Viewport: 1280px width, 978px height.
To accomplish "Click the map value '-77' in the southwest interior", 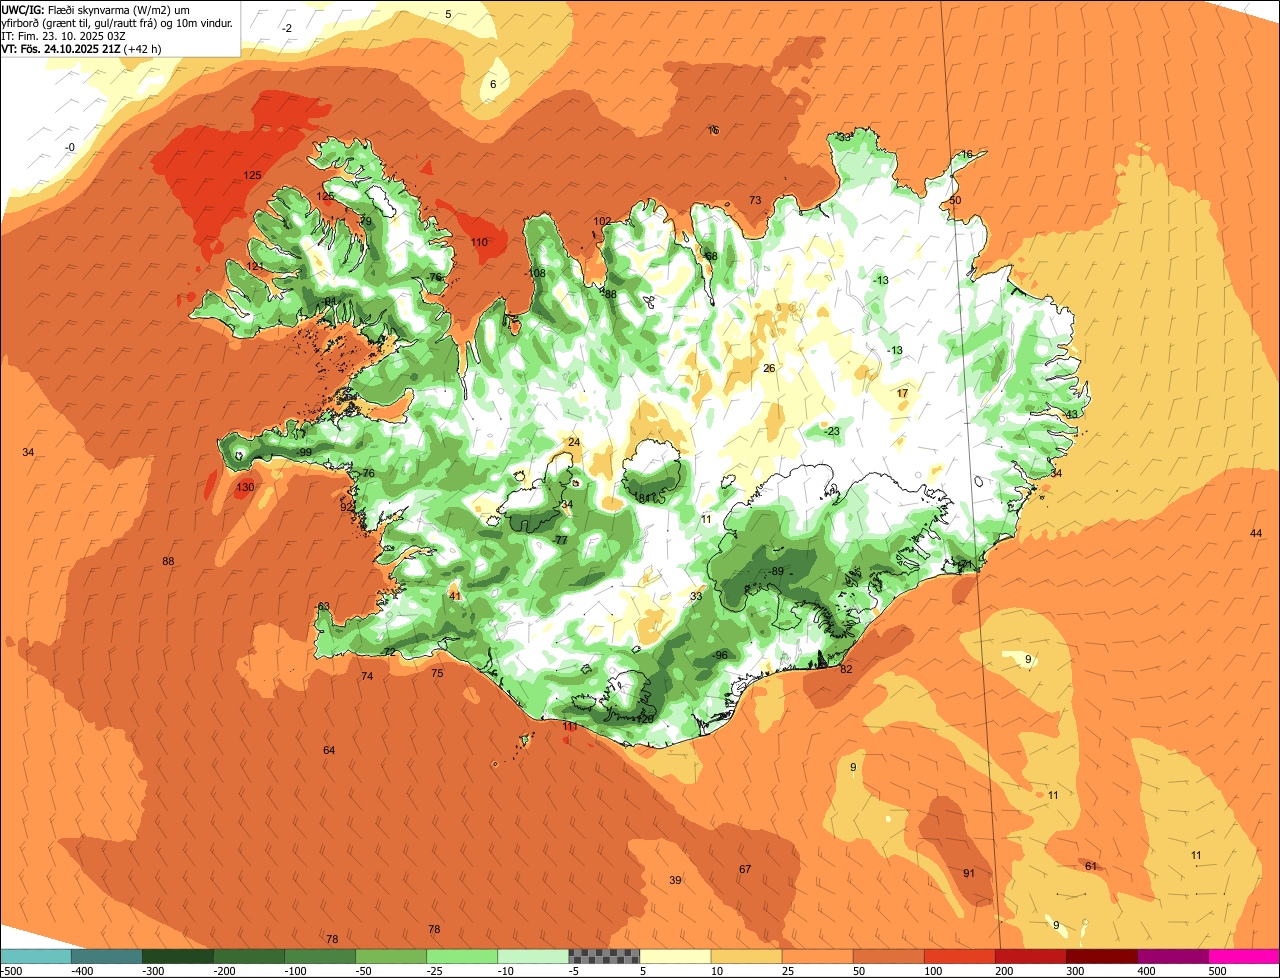I will click(x=560, y=539).
